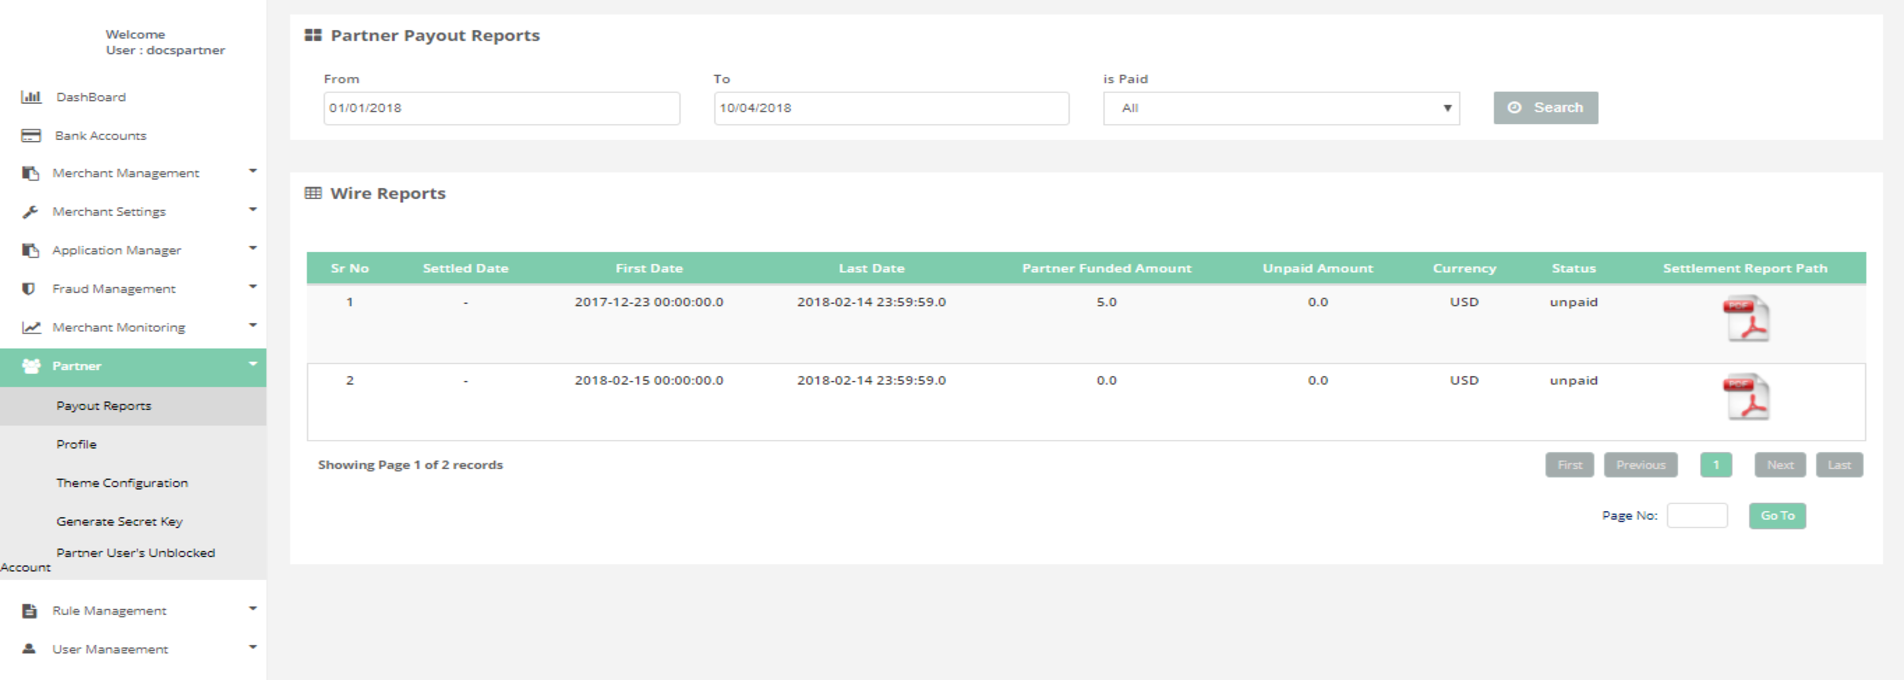
Task: Click the User Management person icon
Action: click(x=29, y=649)
